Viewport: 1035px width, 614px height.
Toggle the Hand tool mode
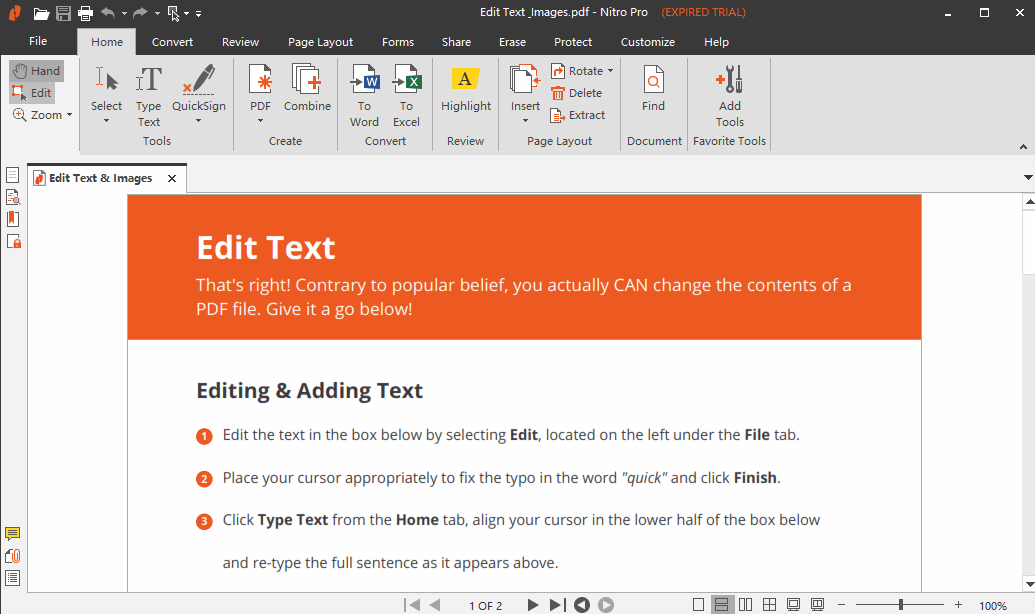(x=36, y=71)
